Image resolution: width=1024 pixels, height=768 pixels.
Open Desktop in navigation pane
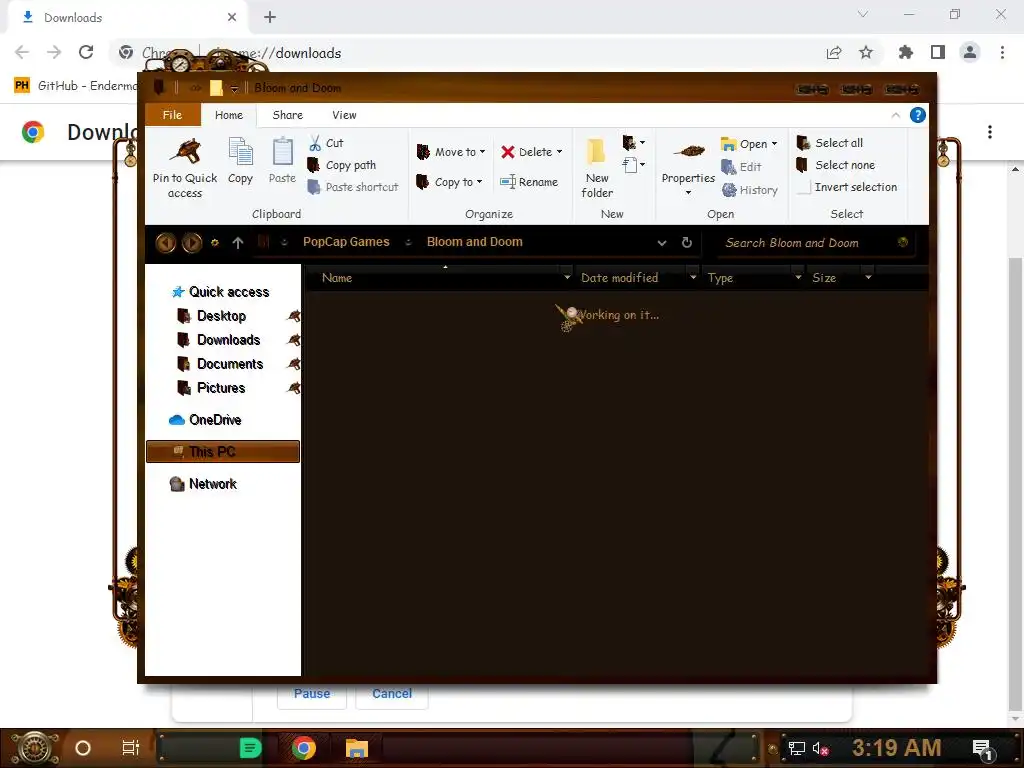point(212,316)
